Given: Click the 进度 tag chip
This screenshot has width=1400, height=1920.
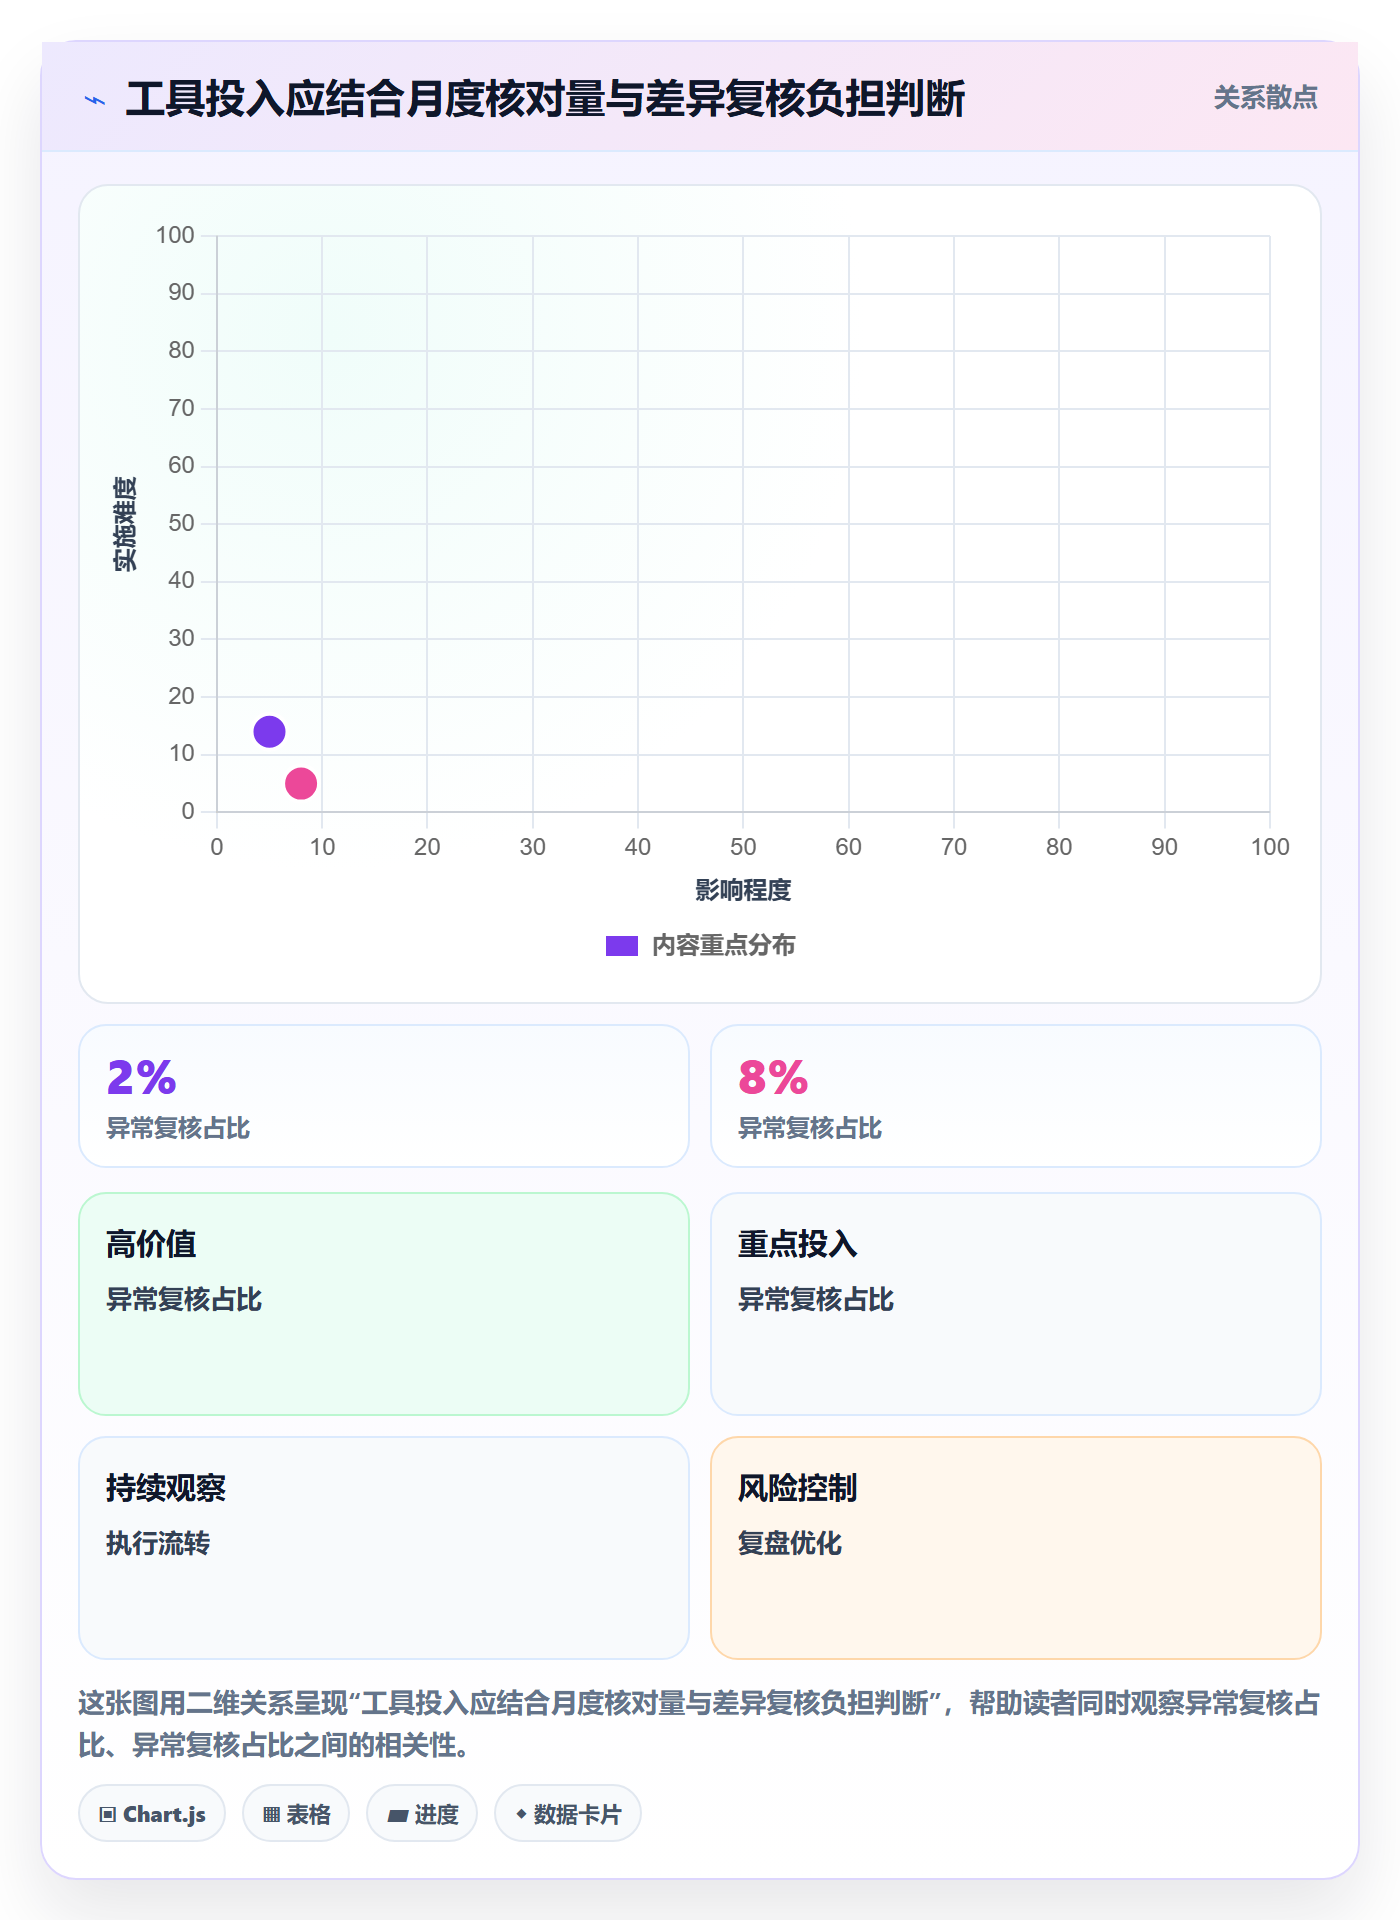Looking at the screenshot, I should (422, 1813).
